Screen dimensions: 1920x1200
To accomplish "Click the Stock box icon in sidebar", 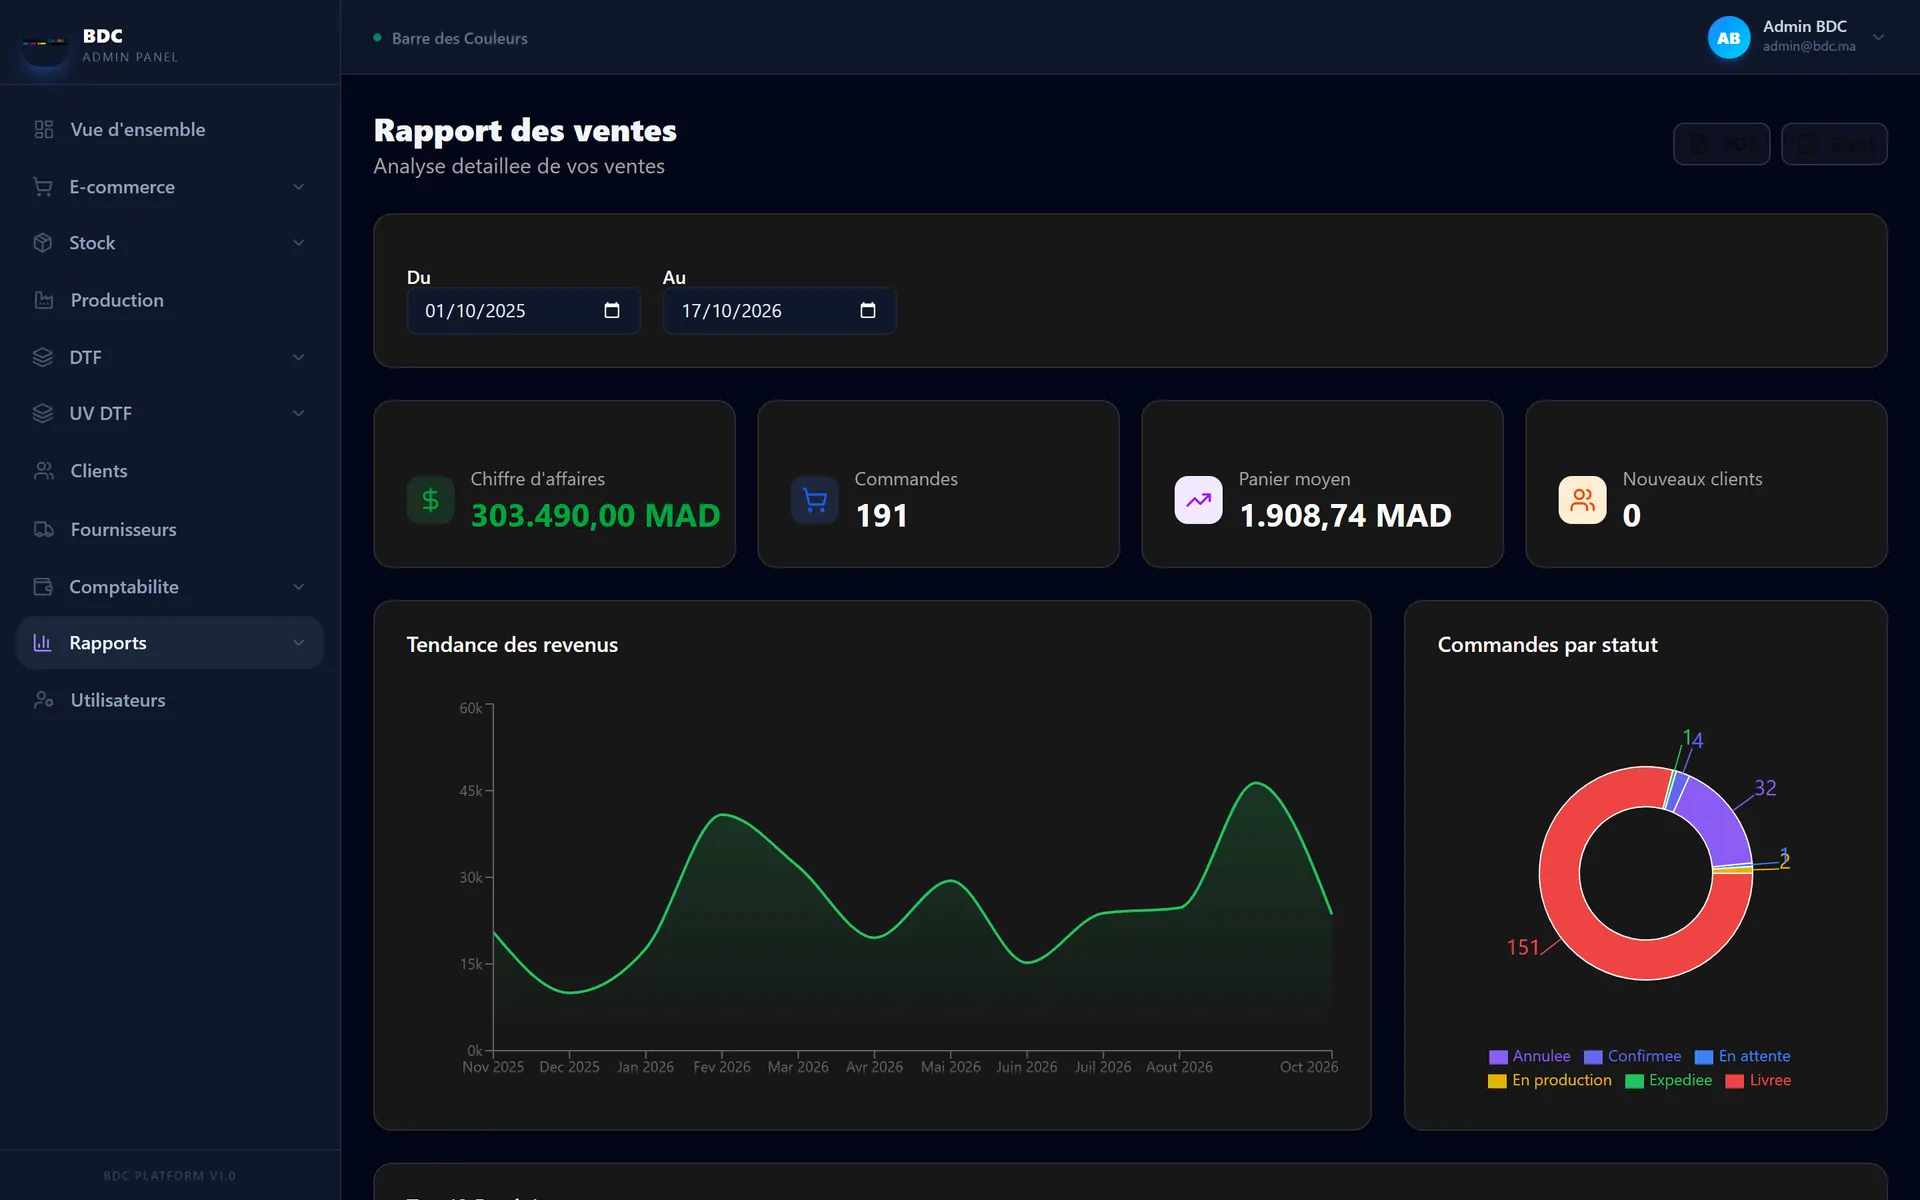I will point(43,243).
